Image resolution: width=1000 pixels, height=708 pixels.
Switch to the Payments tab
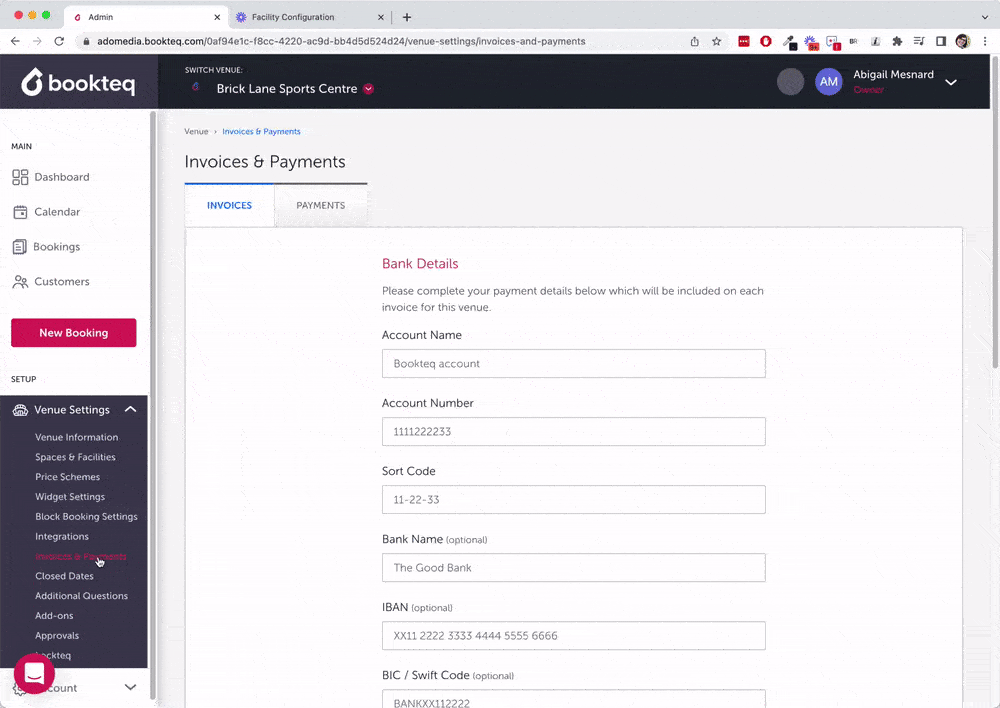320,206
